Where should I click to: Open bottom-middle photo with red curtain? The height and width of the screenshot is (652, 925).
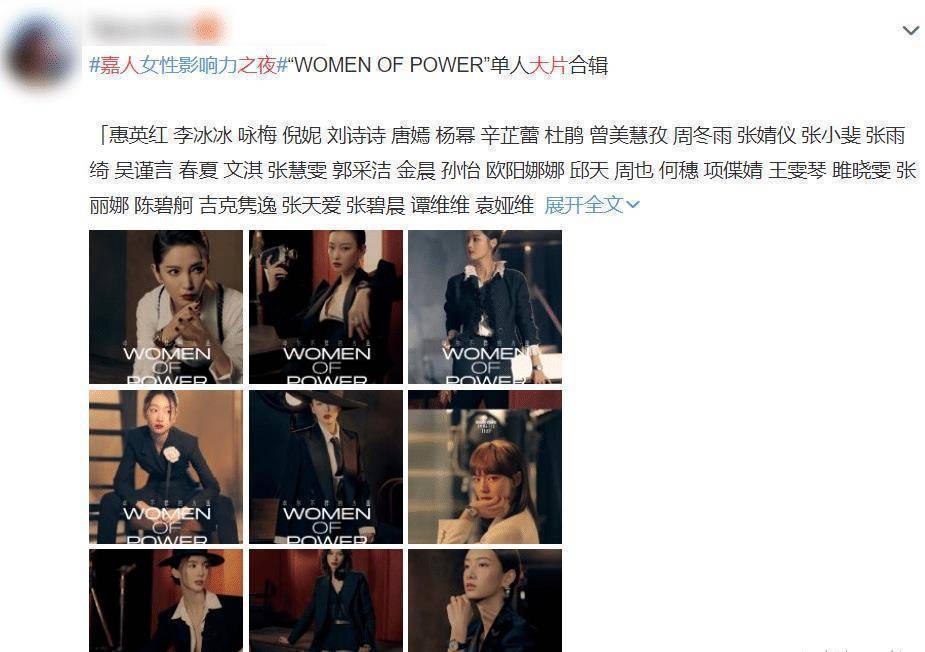click(x=326, y=601)
